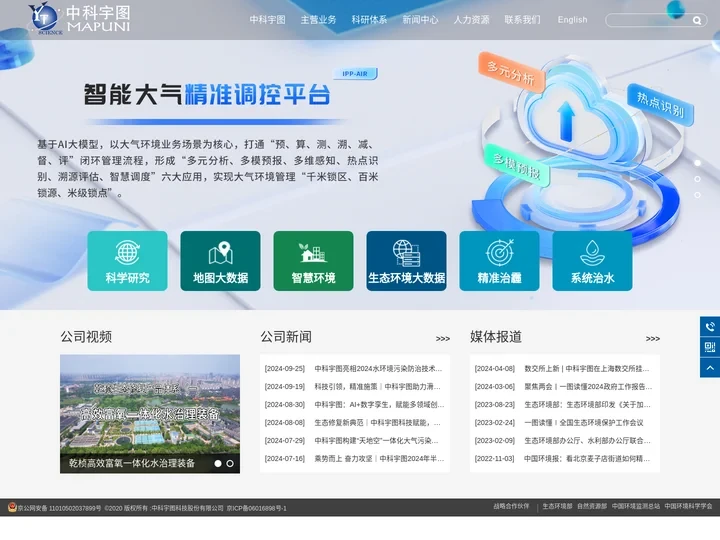
Task: Open news 生态修复新典范 dated 2024-08-08
Action: [377, 422]
